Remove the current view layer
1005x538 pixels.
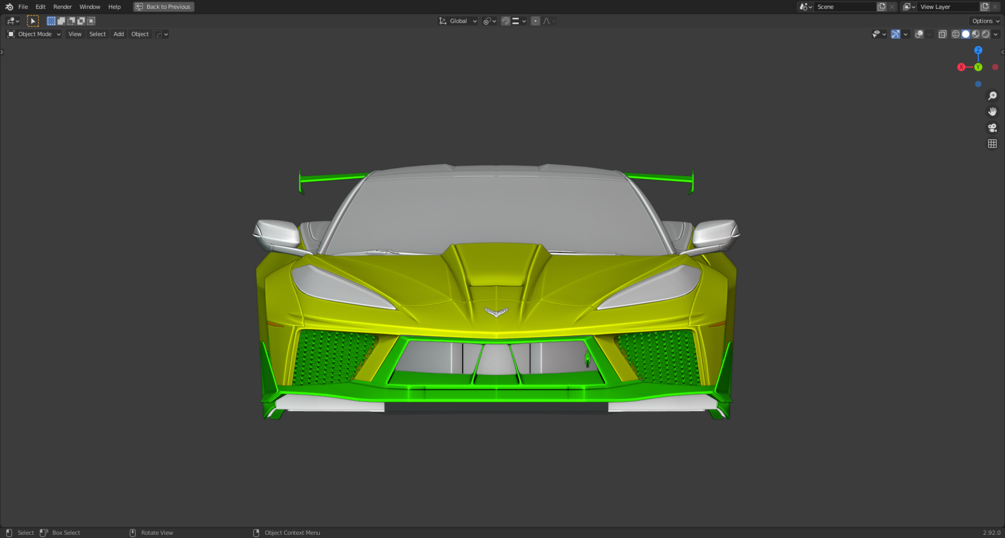click(995, 6)
